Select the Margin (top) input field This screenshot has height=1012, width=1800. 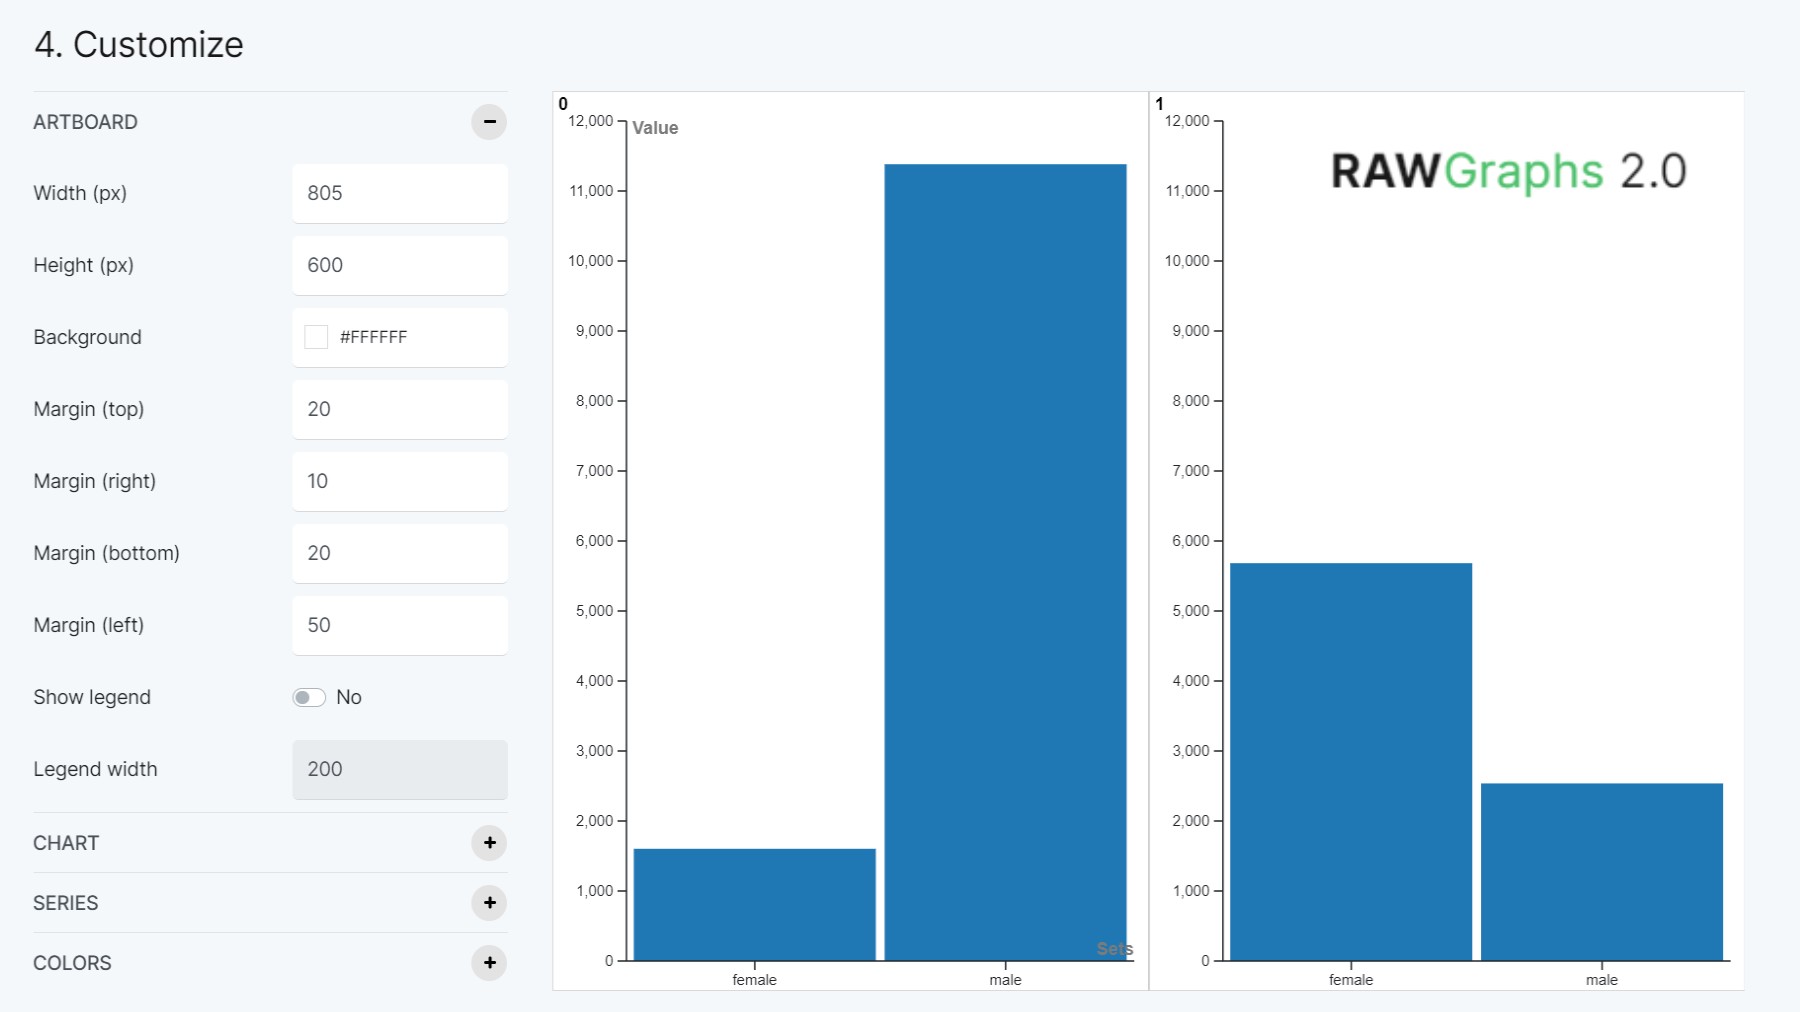399,409
